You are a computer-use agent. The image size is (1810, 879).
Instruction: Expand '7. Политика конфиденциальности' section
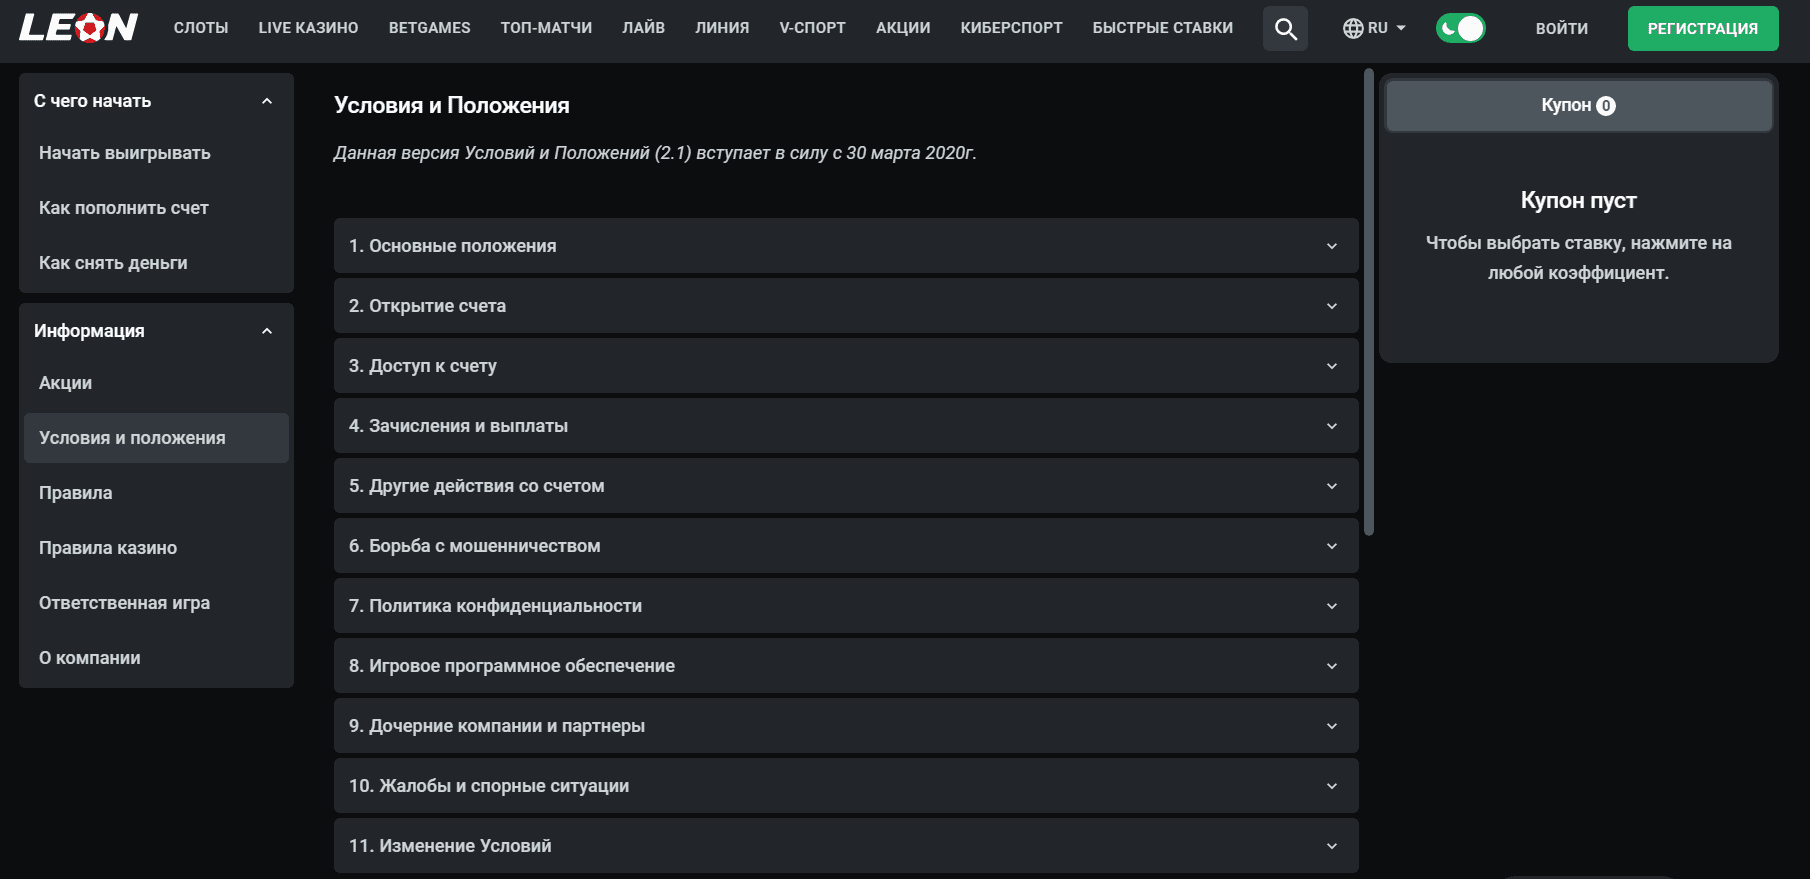846,606
